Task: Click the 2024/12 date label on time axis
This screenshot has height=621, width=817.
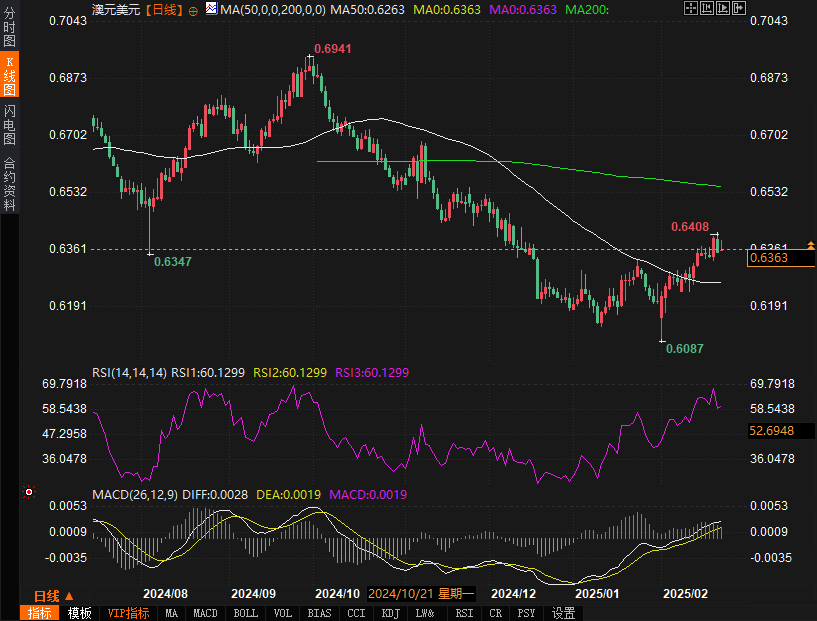Action: click(x=513, y=593)
